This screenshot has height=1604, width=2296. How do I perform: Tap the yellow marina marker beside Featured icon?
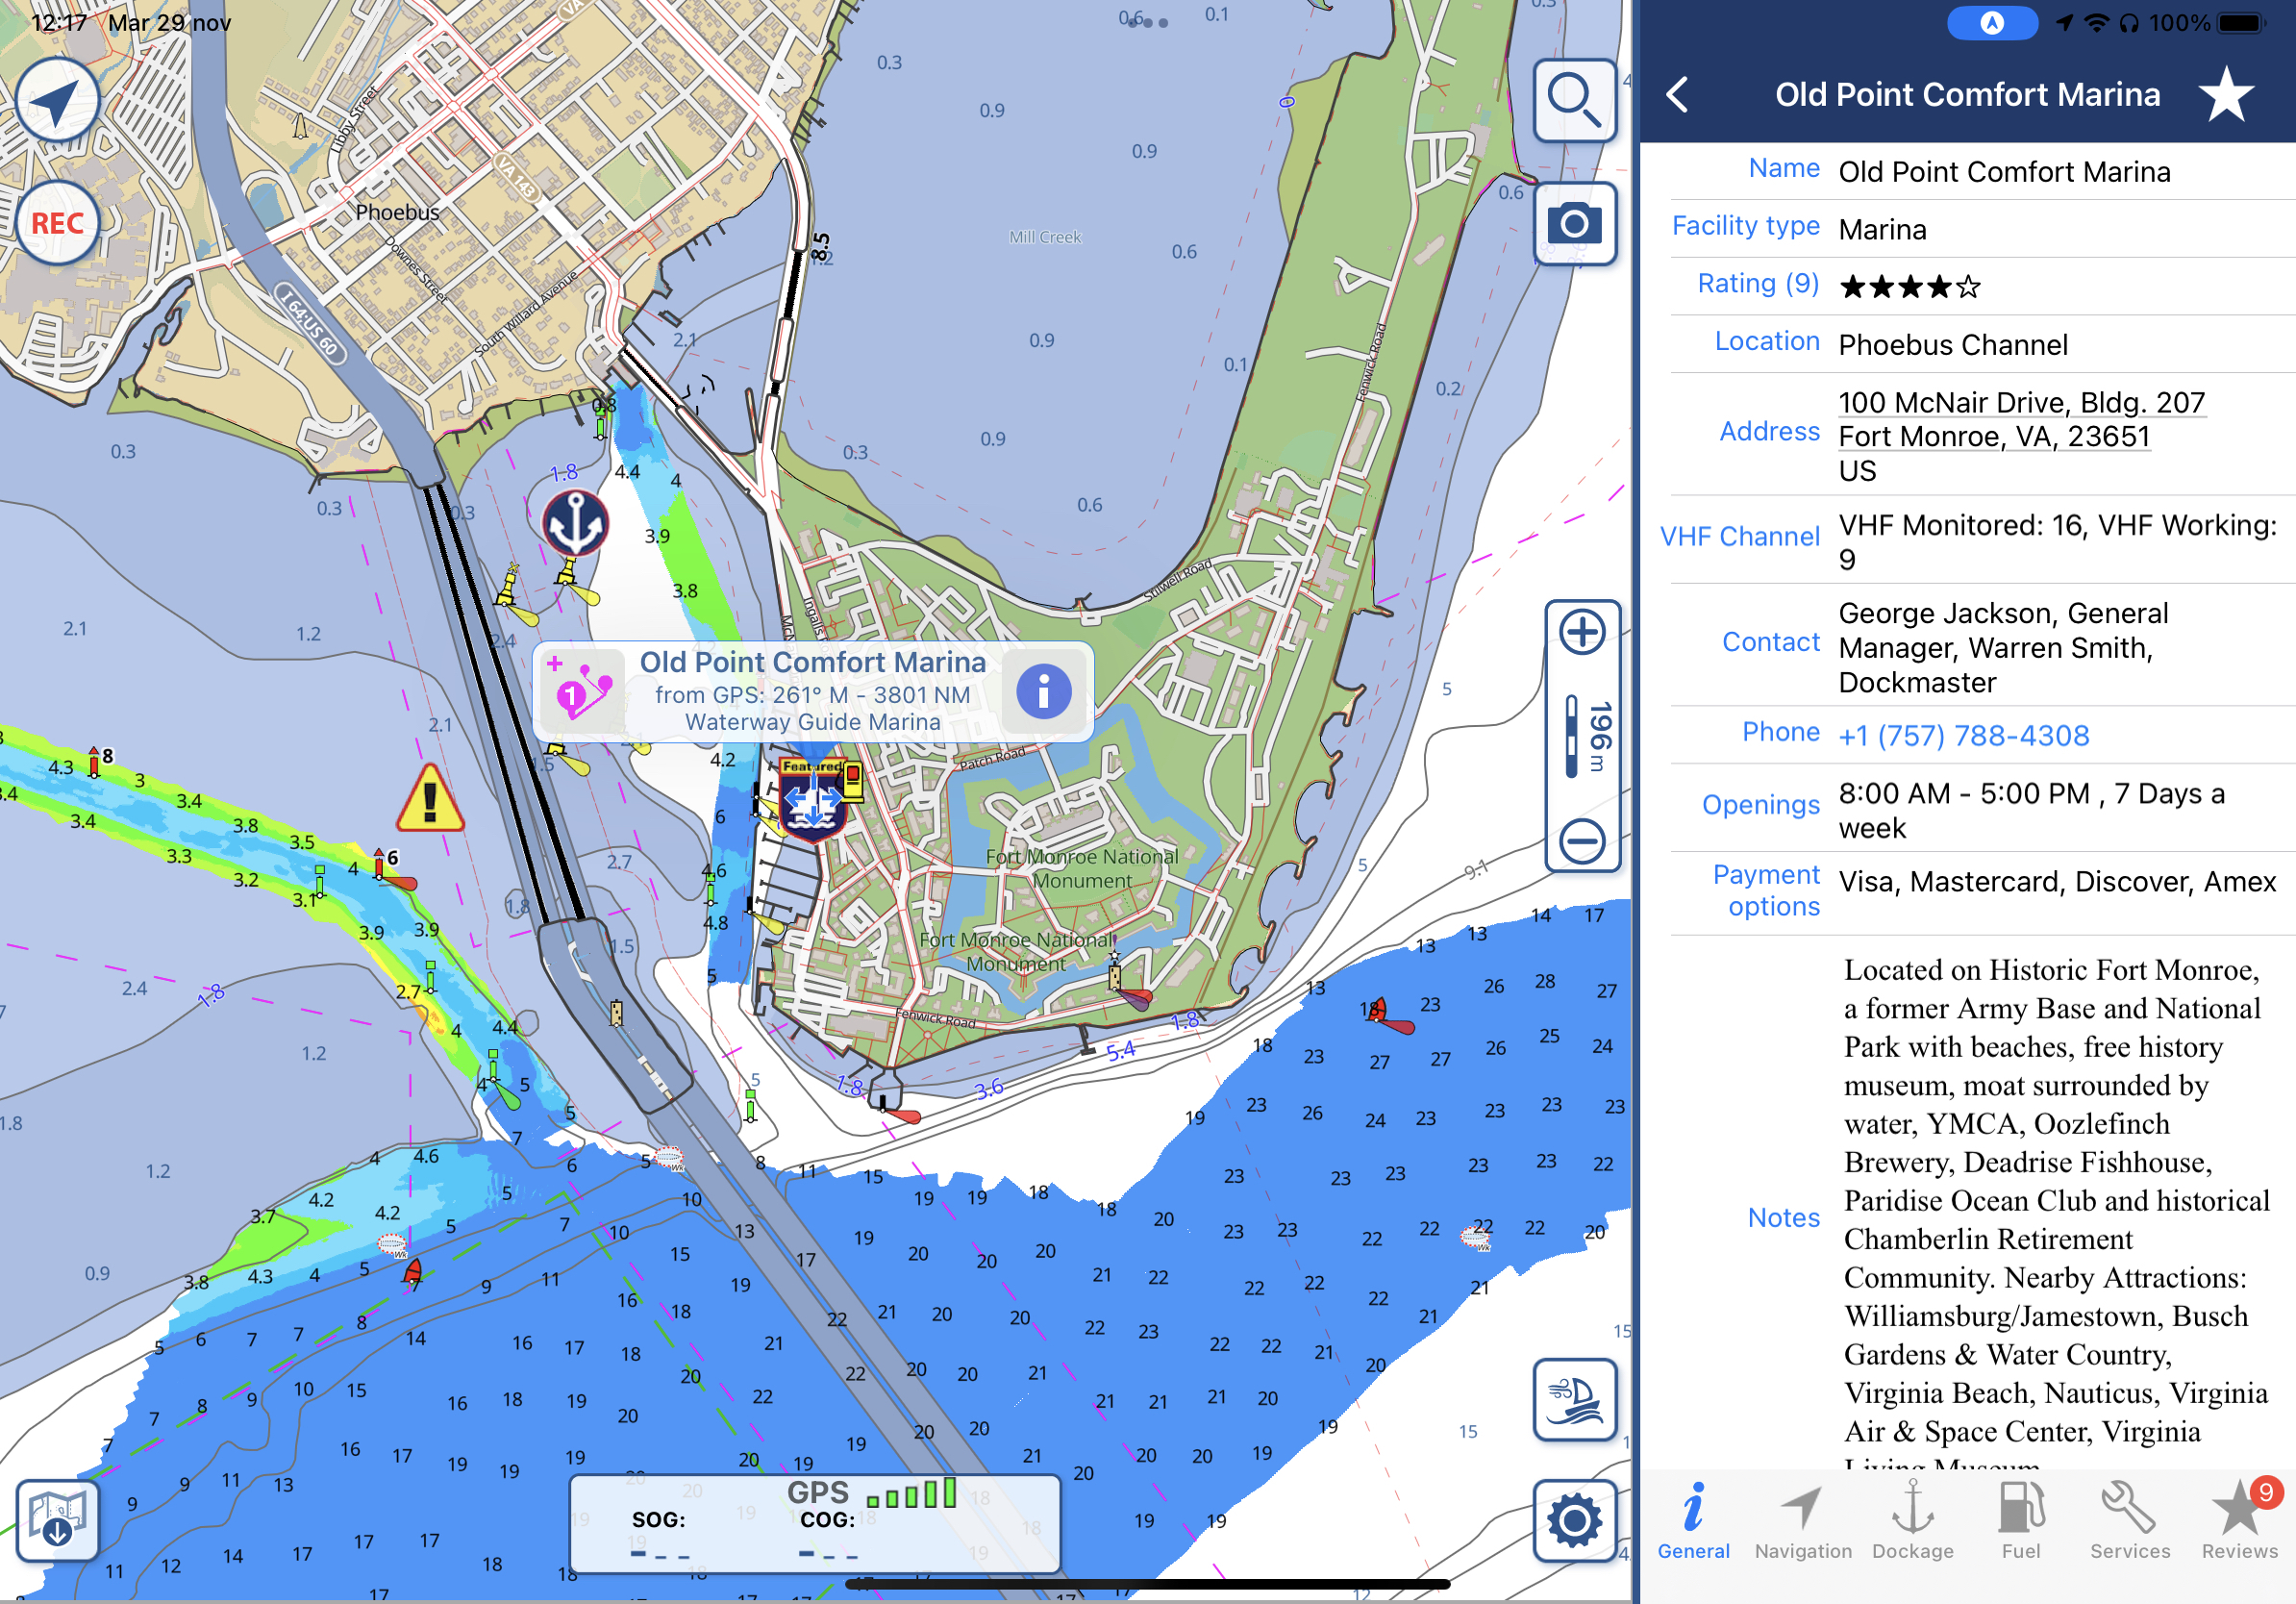[x=853, y=780]
